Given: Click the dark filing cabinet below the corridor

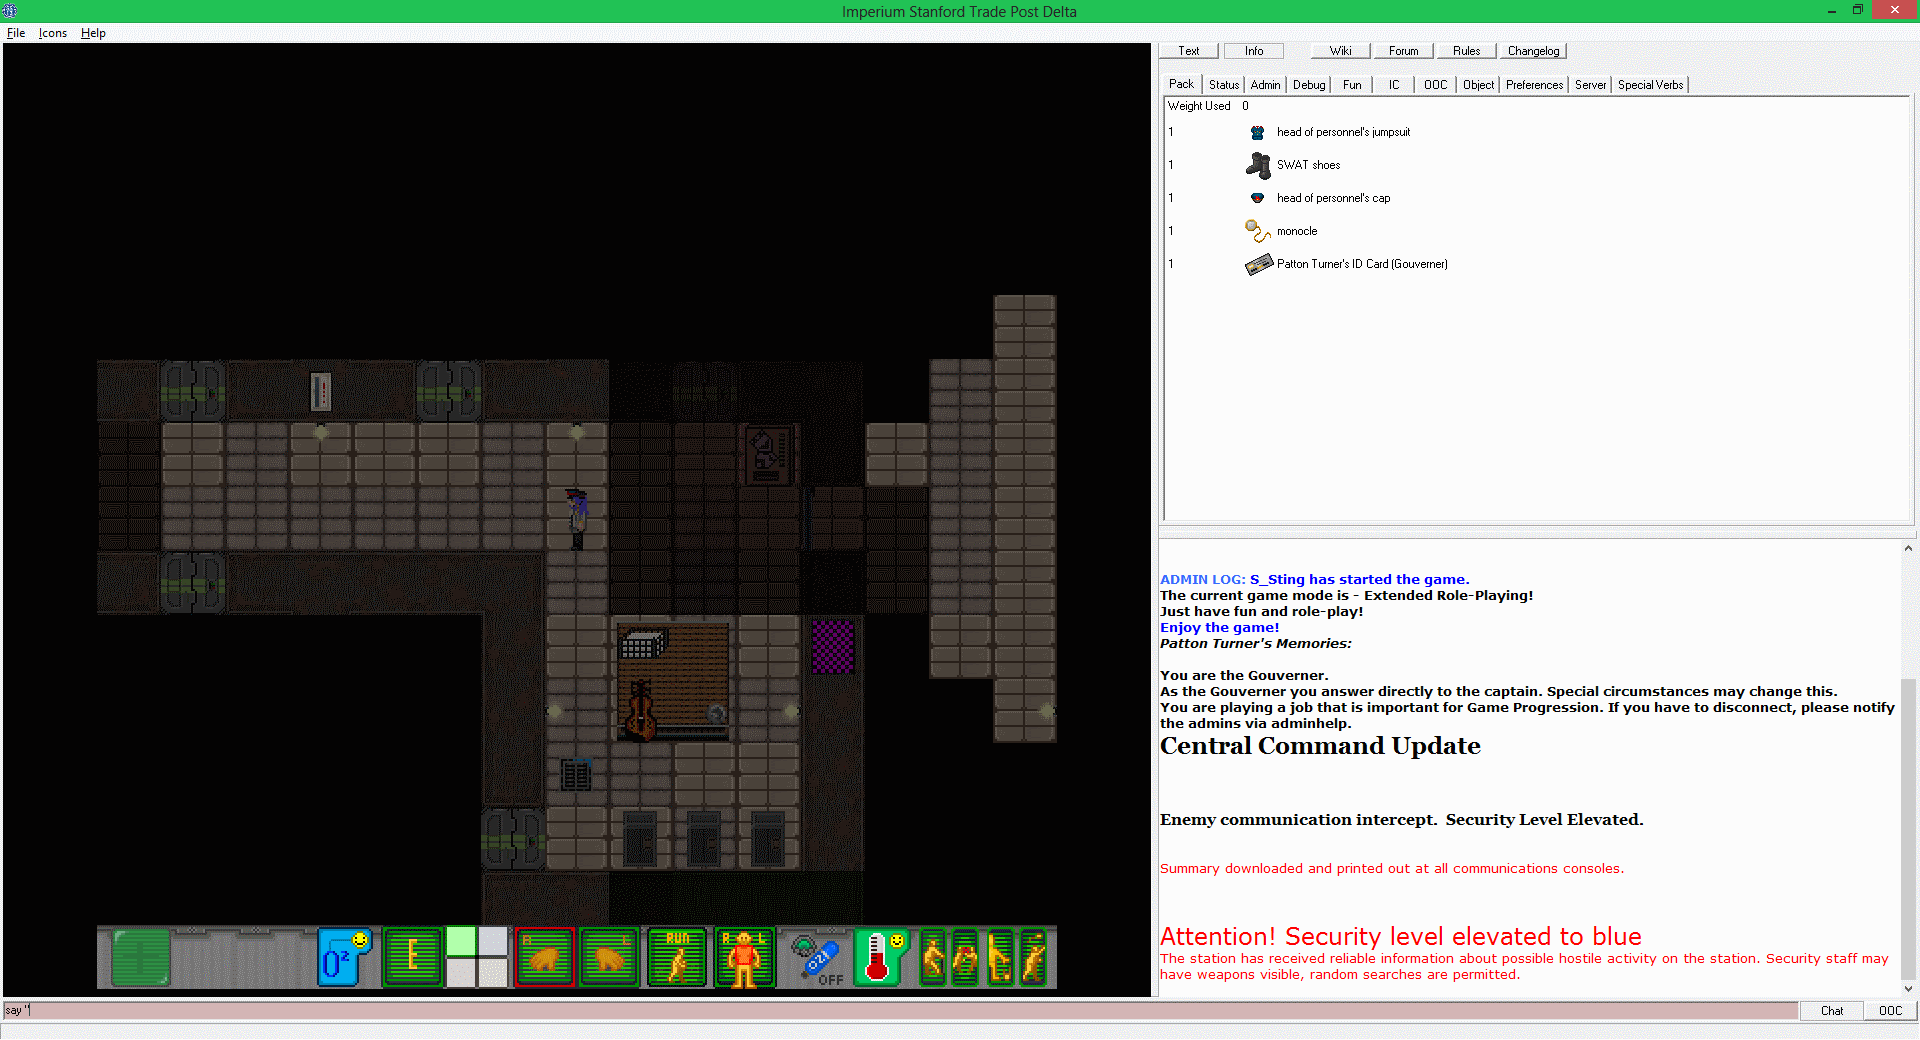Looking at the screenshot, I should coord(576,774).
